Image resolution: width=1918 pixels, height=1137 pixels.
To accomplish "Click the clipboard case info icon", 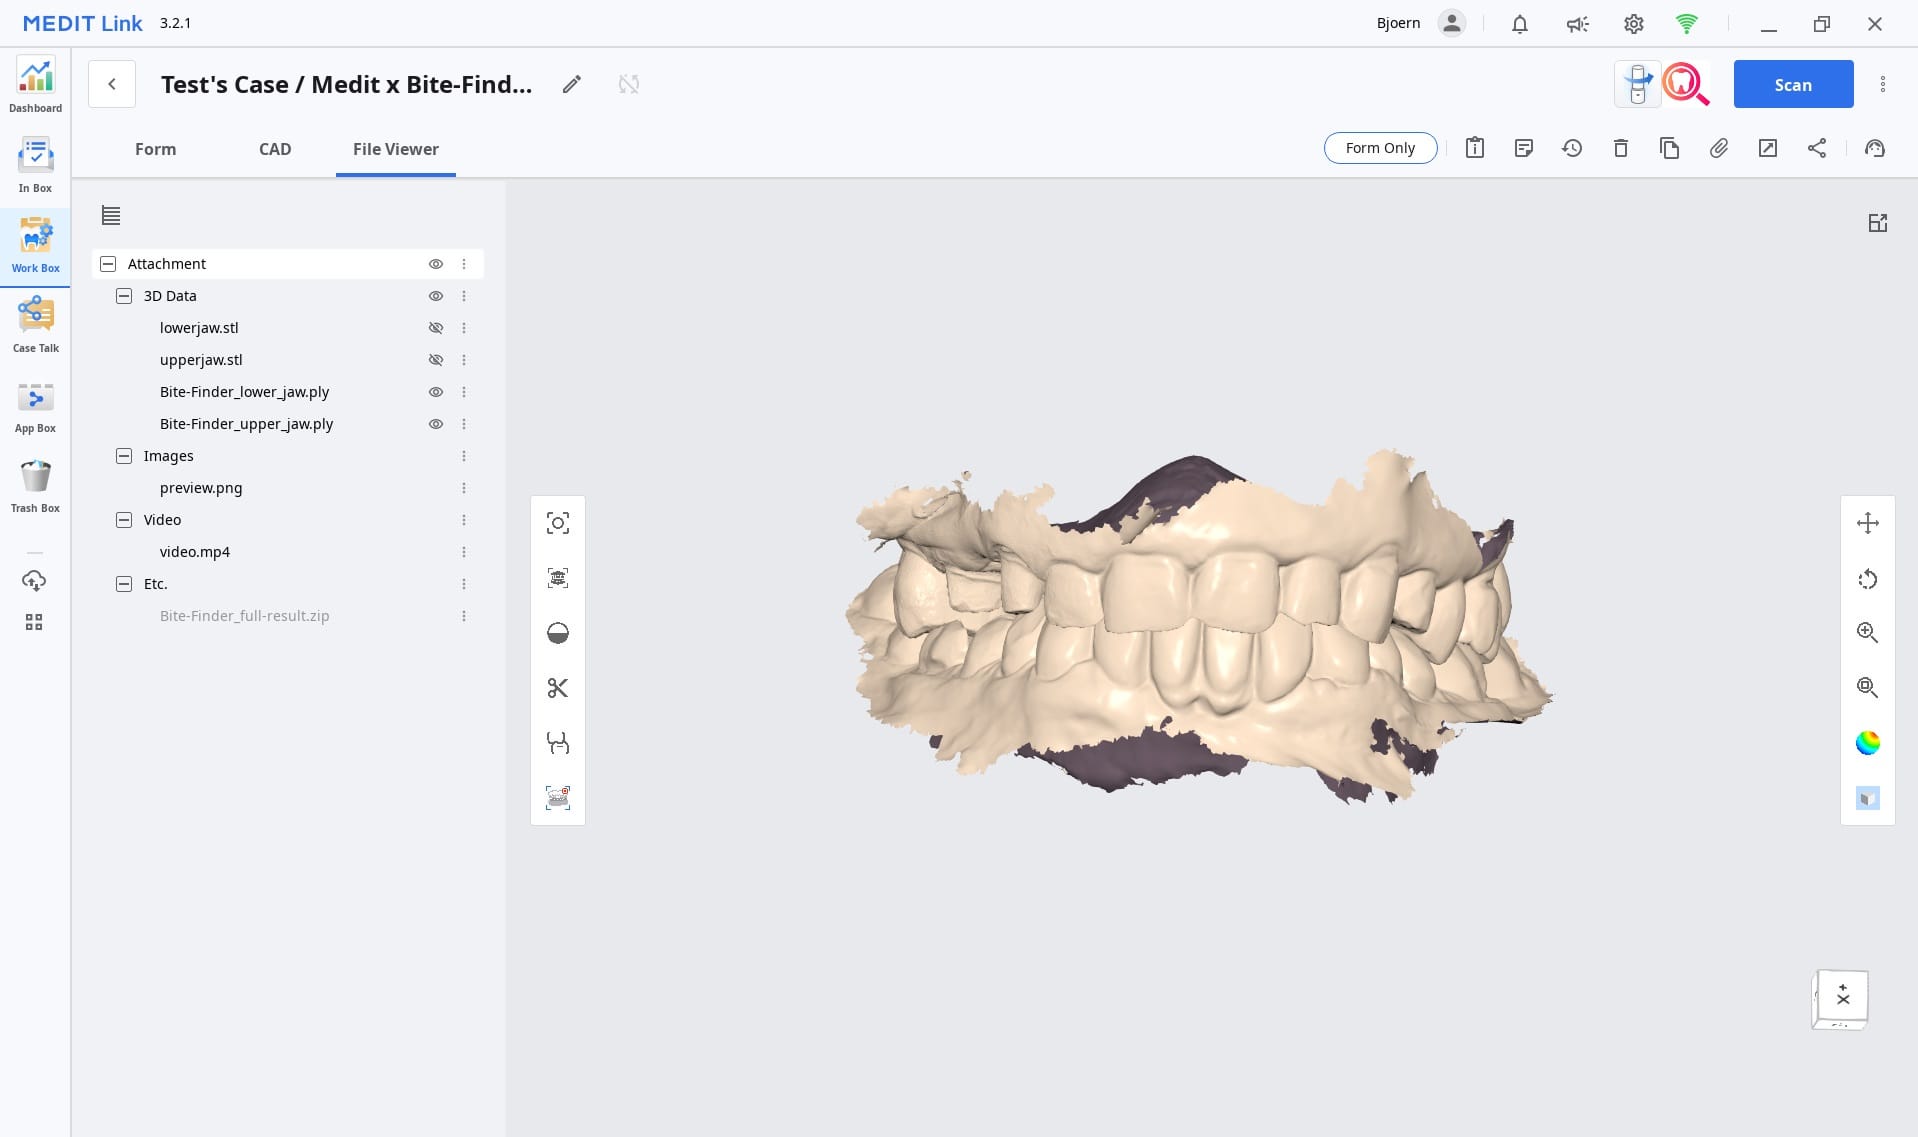I will (x=1474, y=148).
